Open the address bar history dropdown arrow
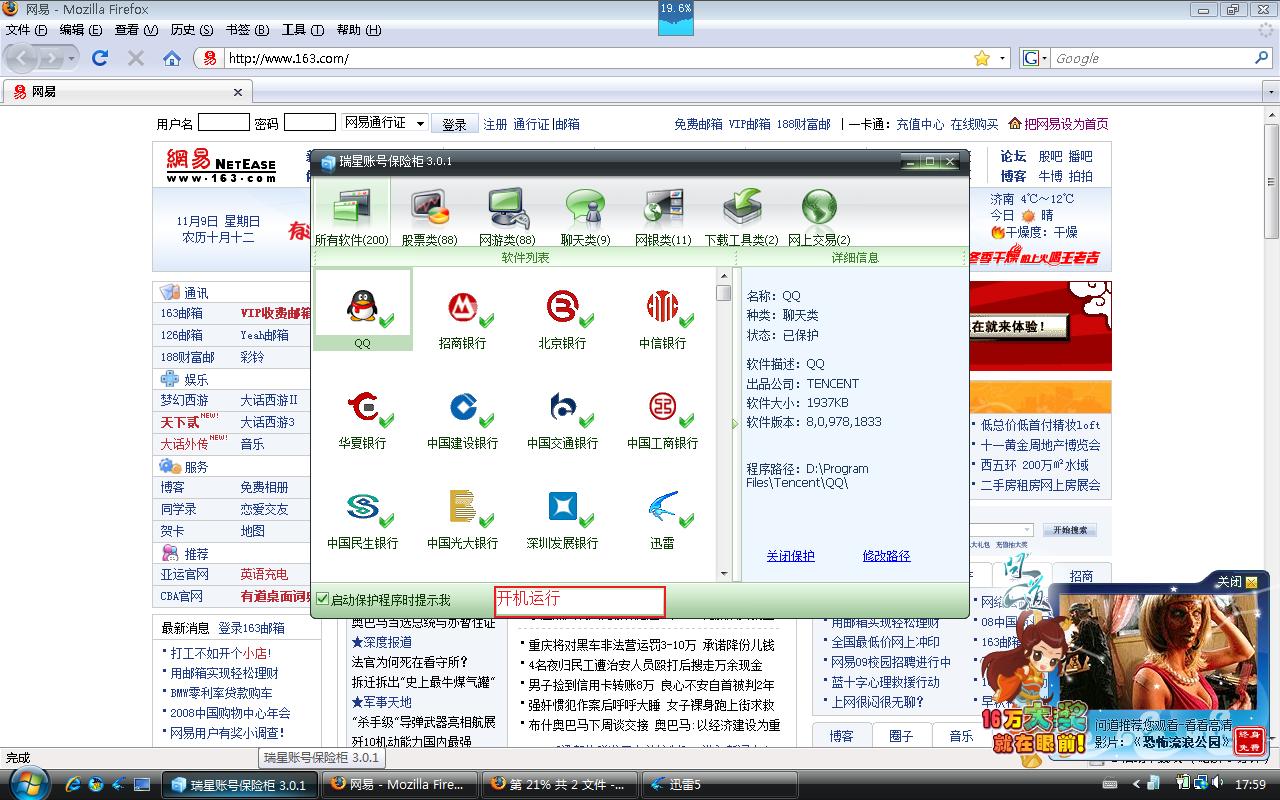Image resolution: width=1280 pixels, height=800 pixels. click(1003, 58)
